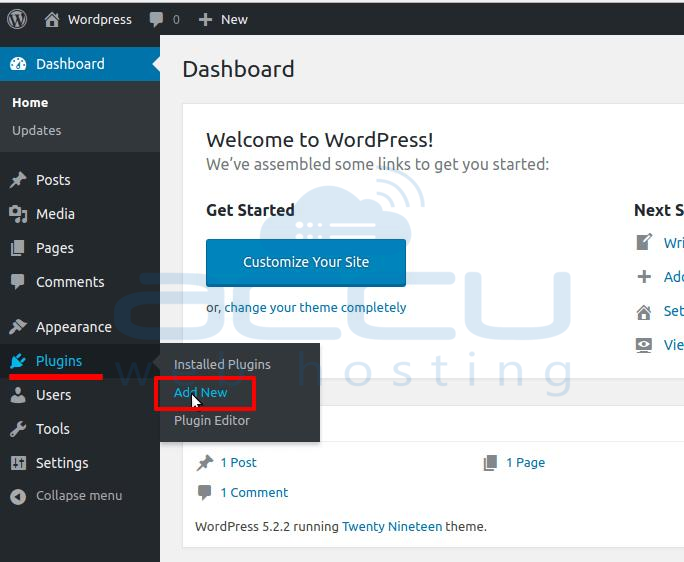Viewport: 684px width, 562px height.
Task: Open the Posts menu
Action: click(53, 180)
